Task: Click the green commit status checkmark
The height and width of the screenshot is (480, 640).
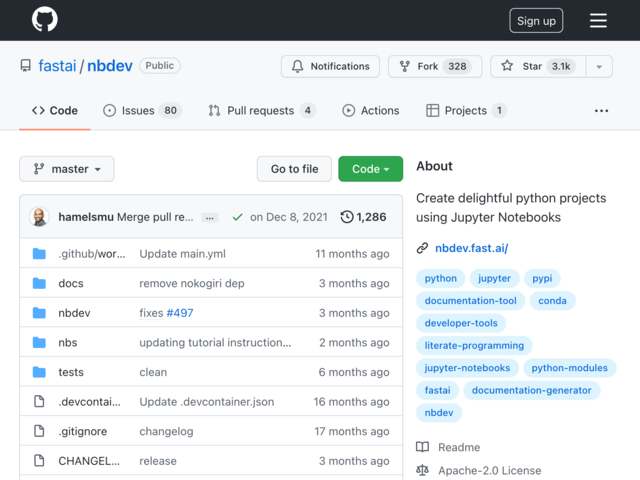Action: [x=237, y=217]
